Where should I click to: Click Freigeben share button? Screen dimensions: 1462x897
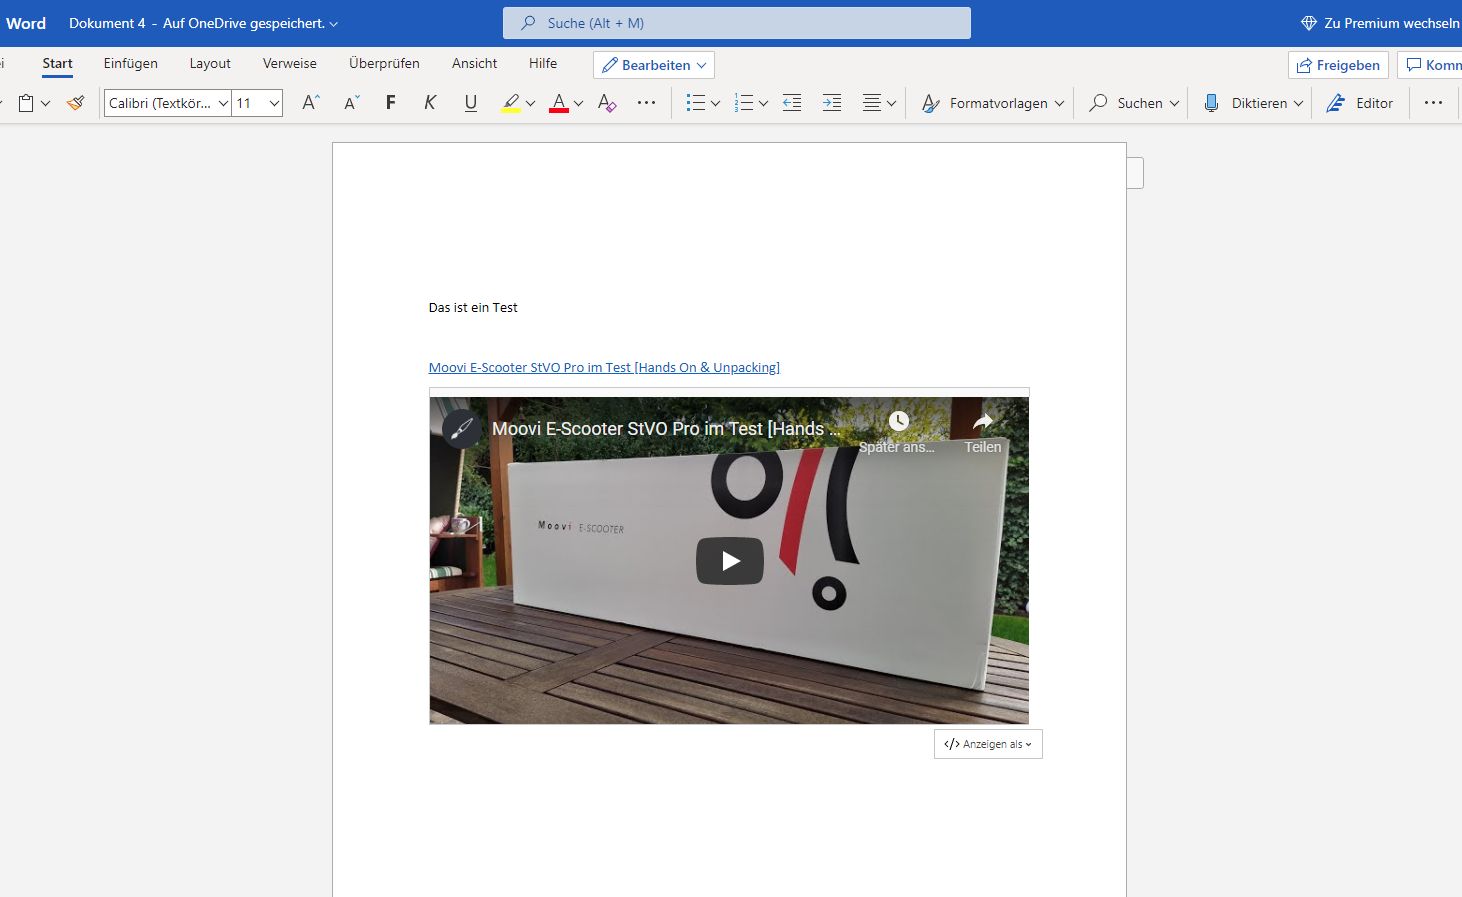(1338, 65)
